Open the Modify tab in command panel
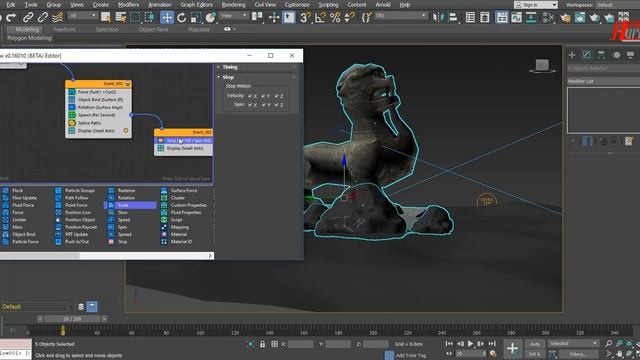 pyautogui.click(x=587, y=55)
